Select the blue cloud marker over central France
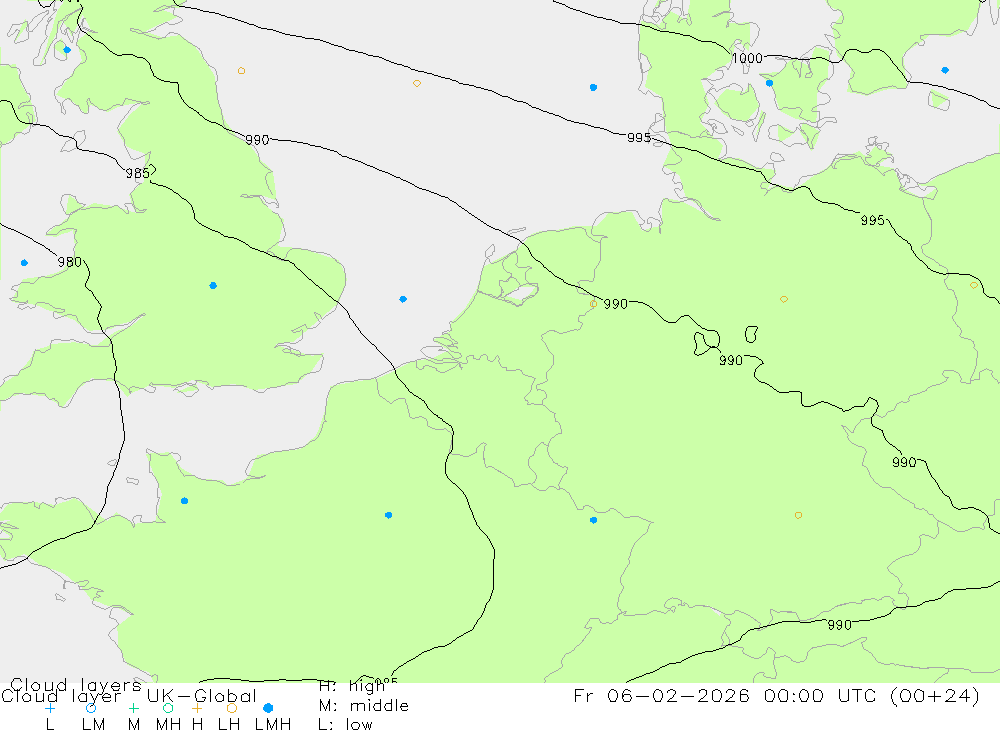This screenshot has height=733, width=1000. [x=388, y=515]
